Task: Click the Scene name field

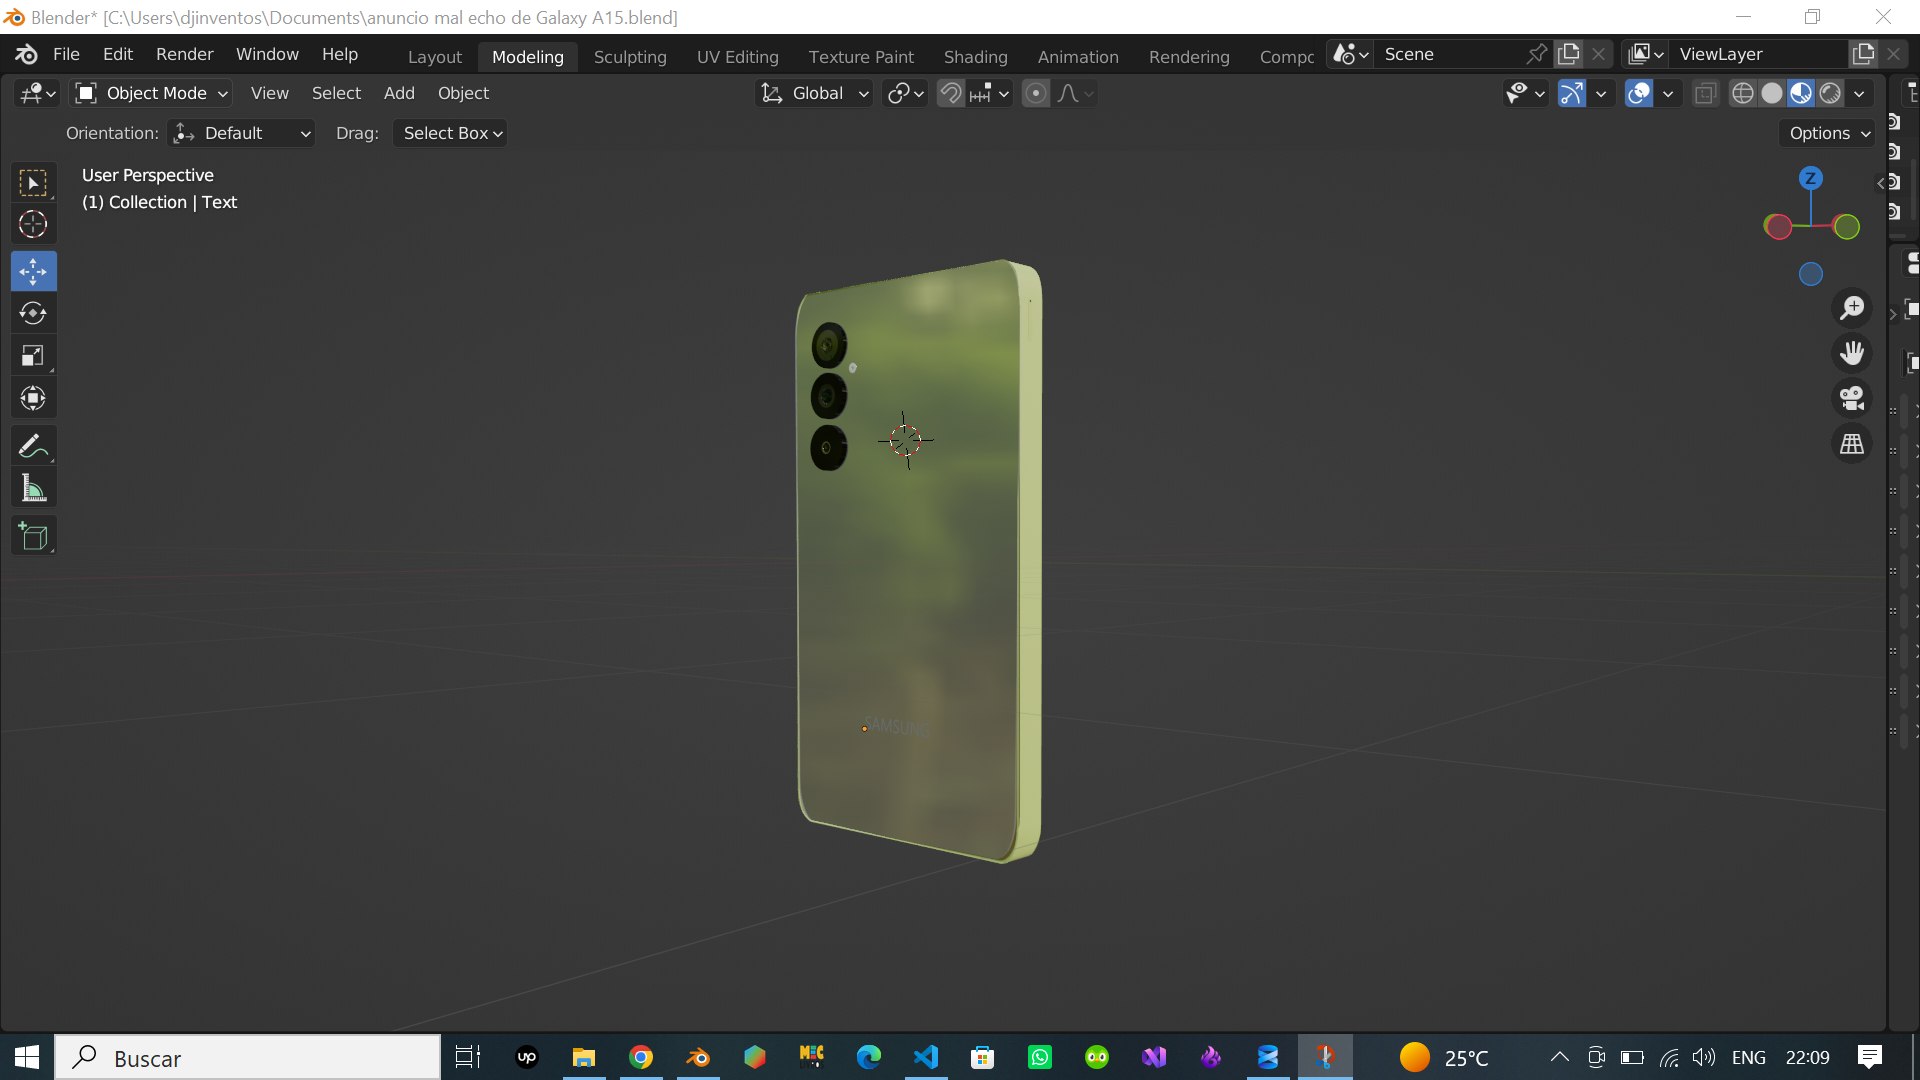Action: [x=1451, y=54]
